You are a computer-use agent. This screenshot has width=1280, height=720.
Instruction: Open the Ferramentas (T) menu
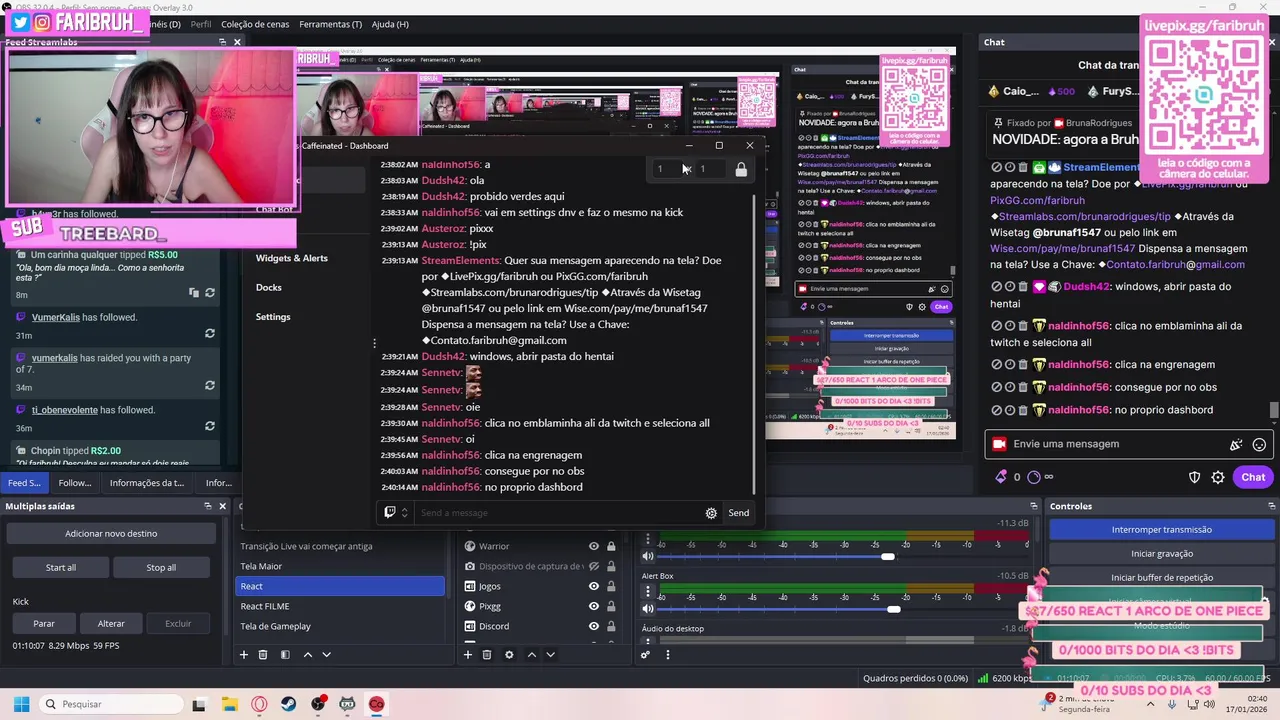click(x=330, y=24)
